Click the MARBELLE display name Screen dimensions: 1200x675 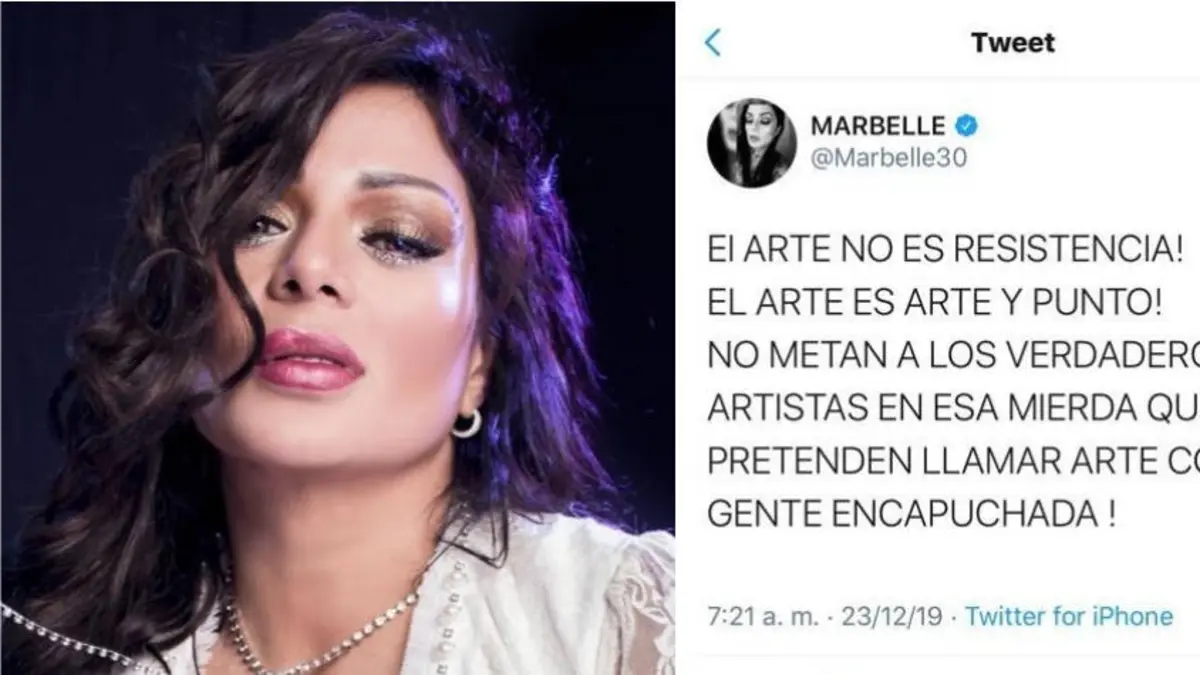pyautogui.click(x=878, y=126)
